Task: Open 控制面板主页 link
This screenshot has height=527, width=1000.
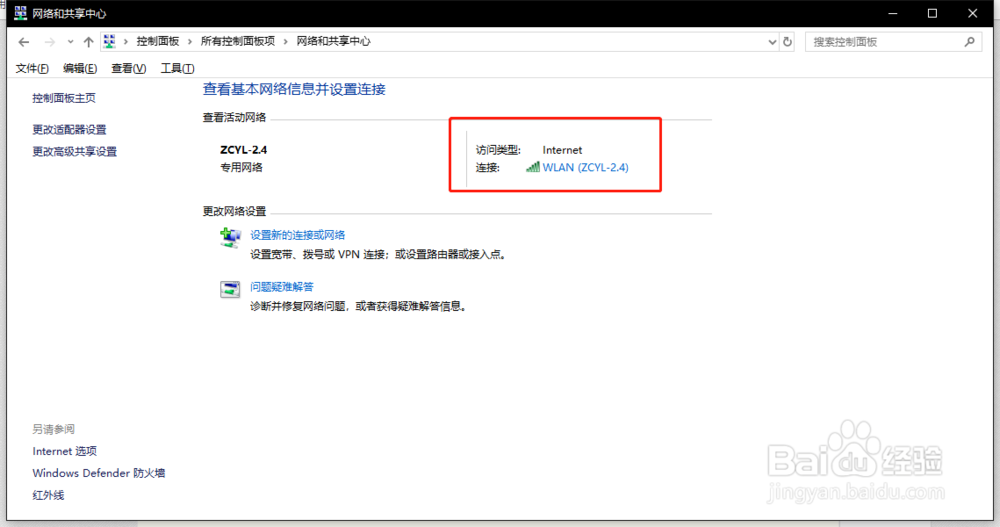Action: [64, 98]
